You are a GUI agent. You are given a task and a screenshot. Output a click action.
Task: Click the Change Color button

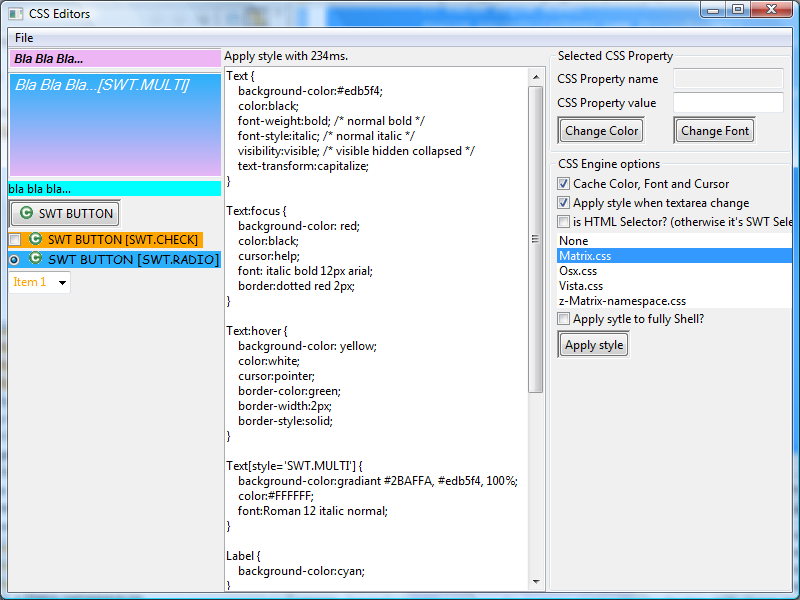(x=600, y=130)
